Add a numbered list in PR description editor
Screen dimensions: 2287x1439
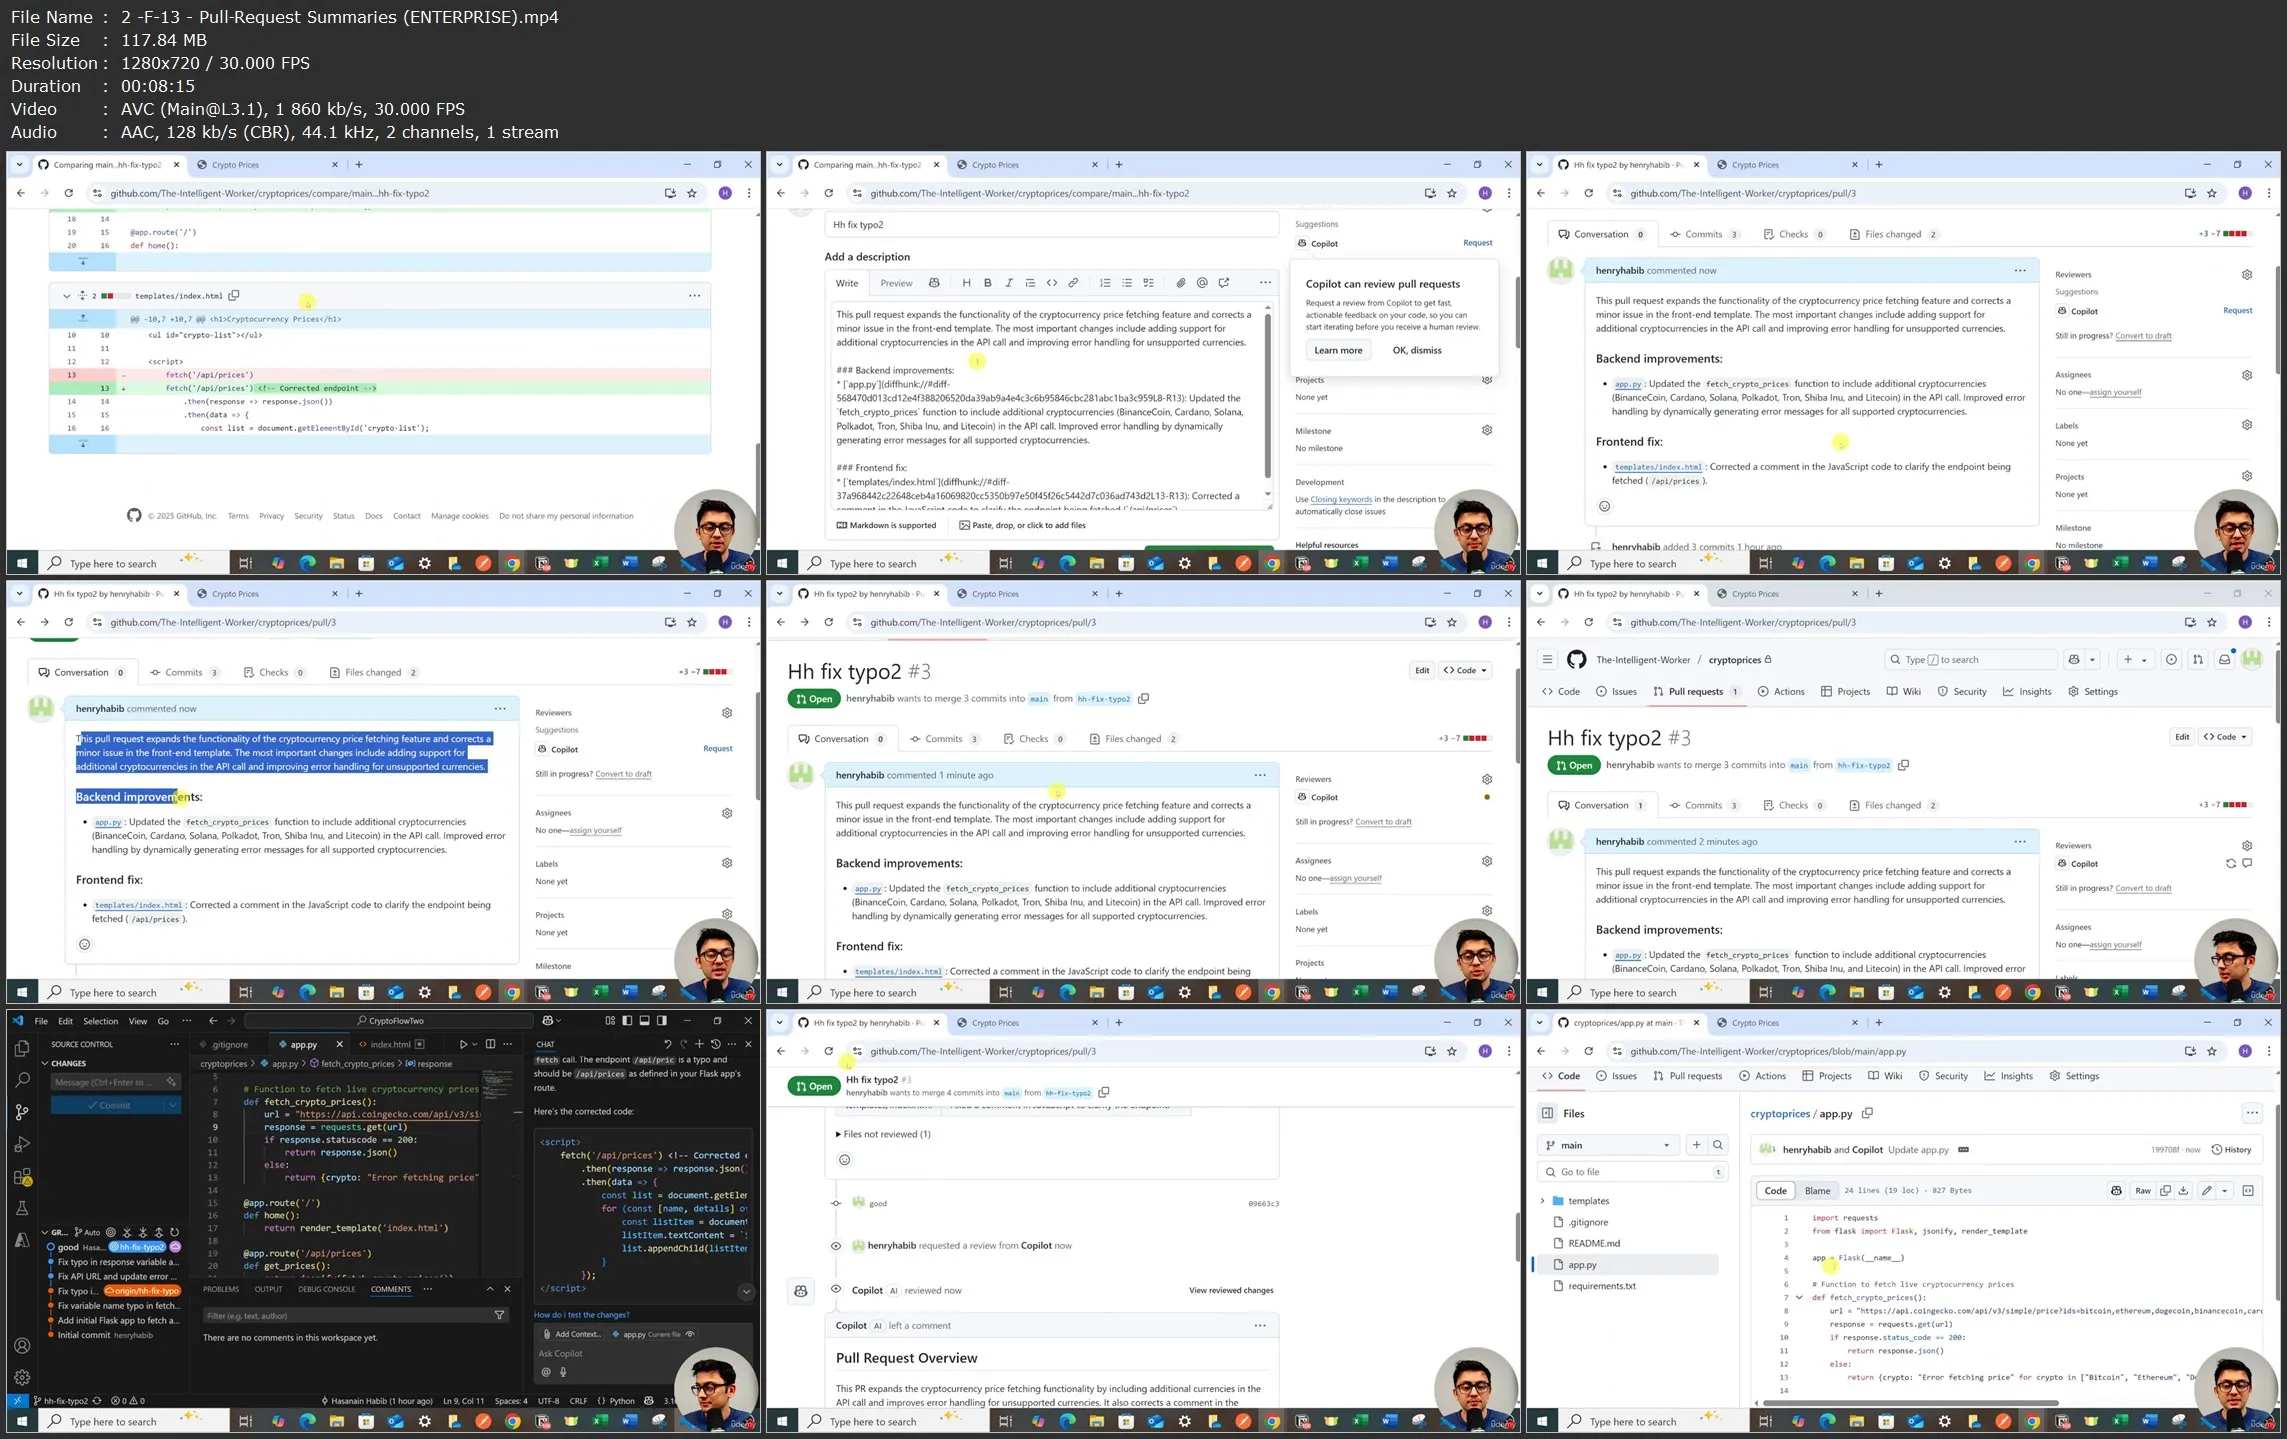(1105, 283)
